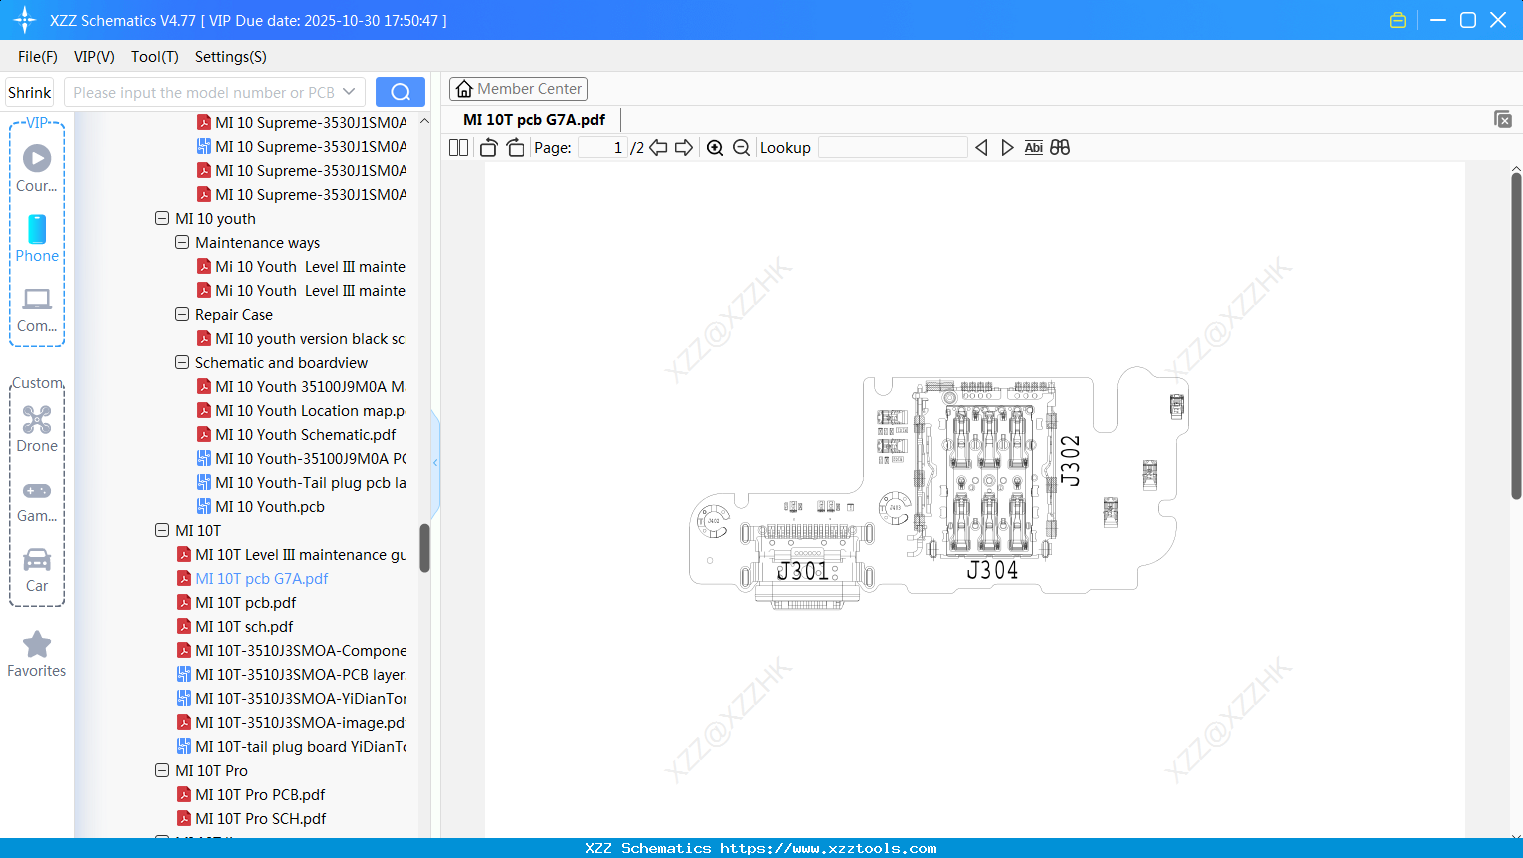Open the Tool menu
The height and width of the screenshot is (858, 1523).
coord(154,57)
